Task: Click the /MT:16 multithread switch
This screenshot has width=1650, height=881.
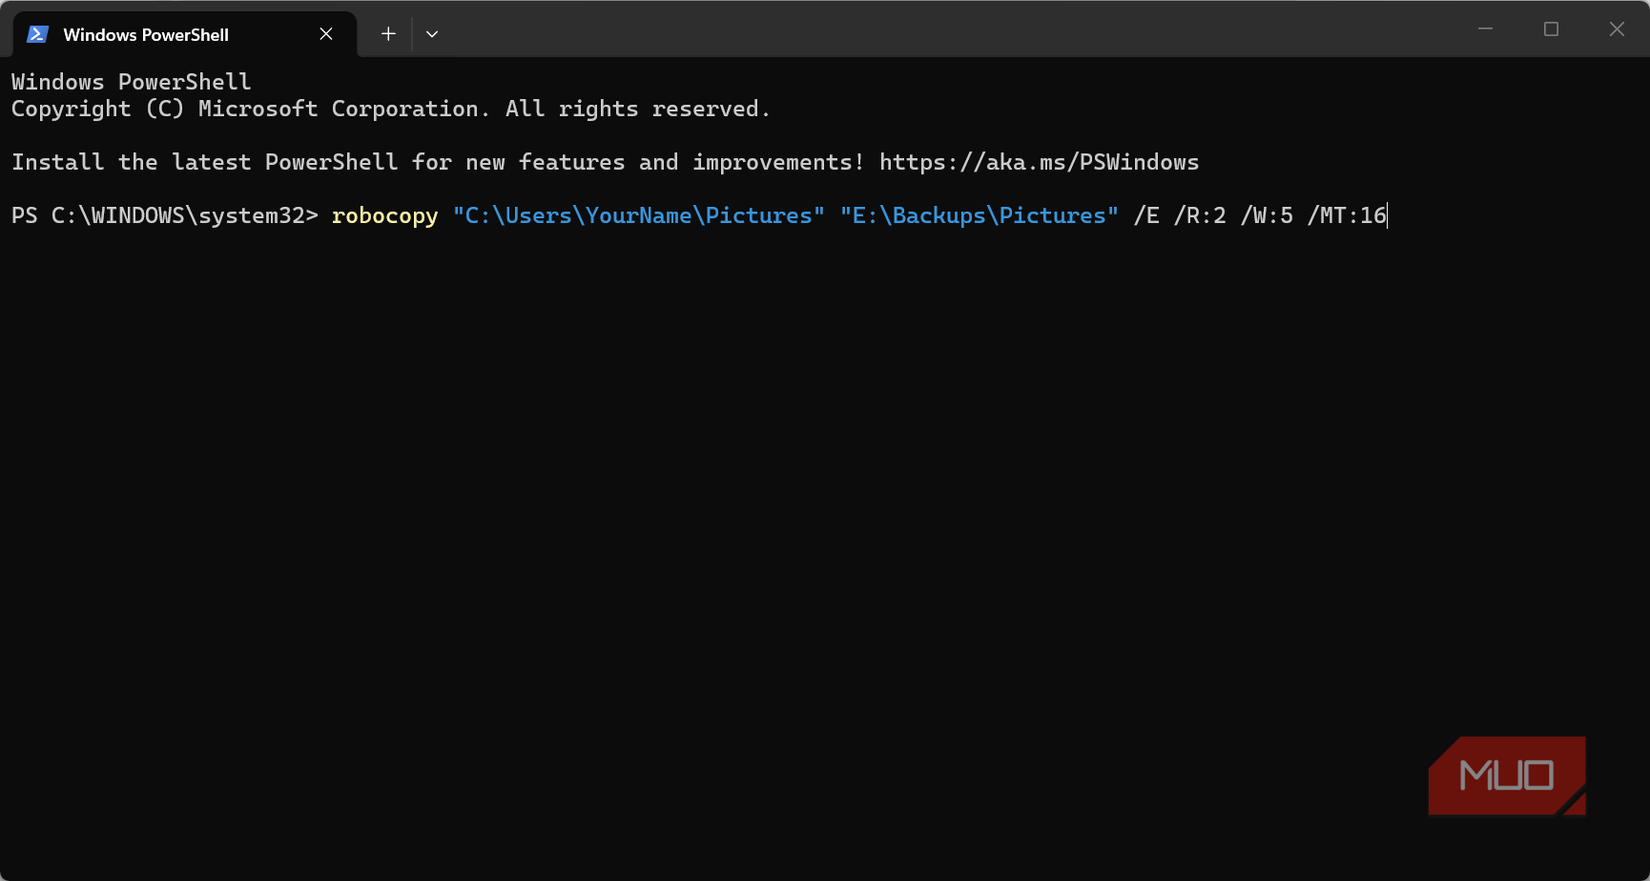Action: click(1347, 216)
